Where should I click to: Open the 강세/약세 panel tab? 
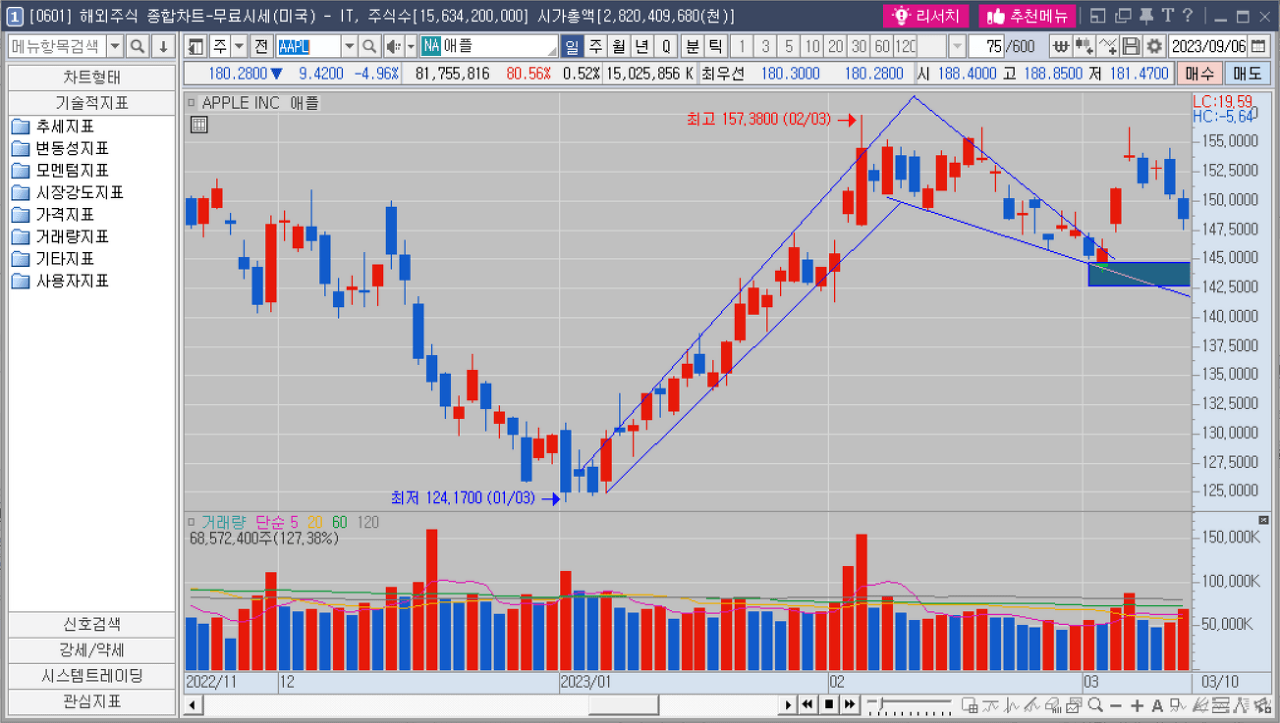[x=92, y=649]
